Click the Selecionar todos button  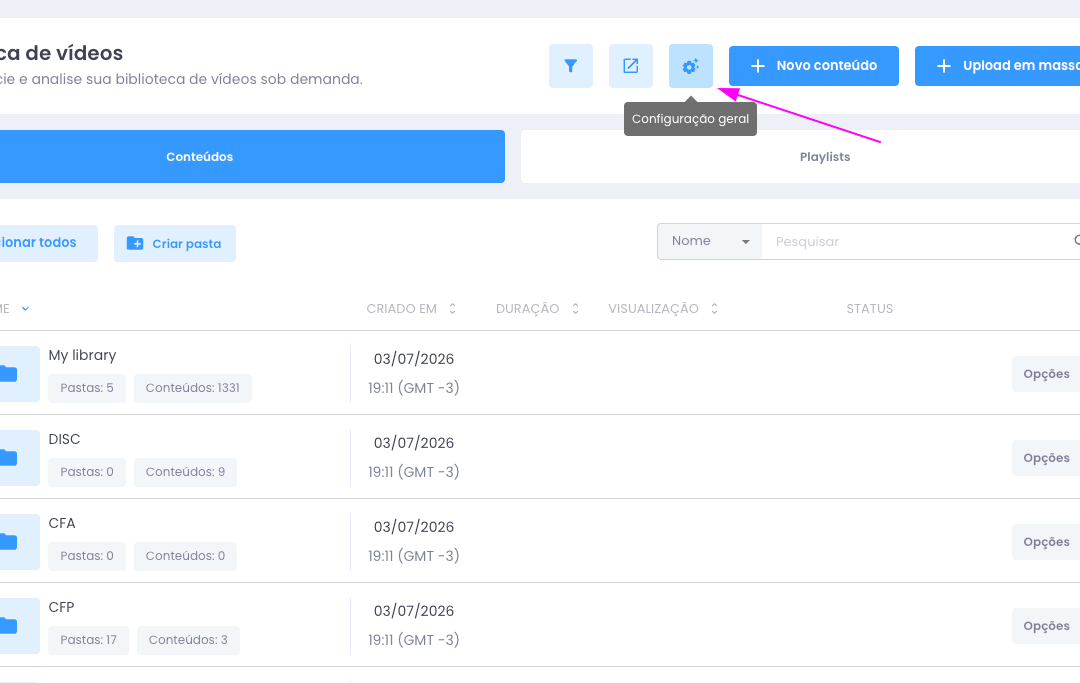point(49,243)
